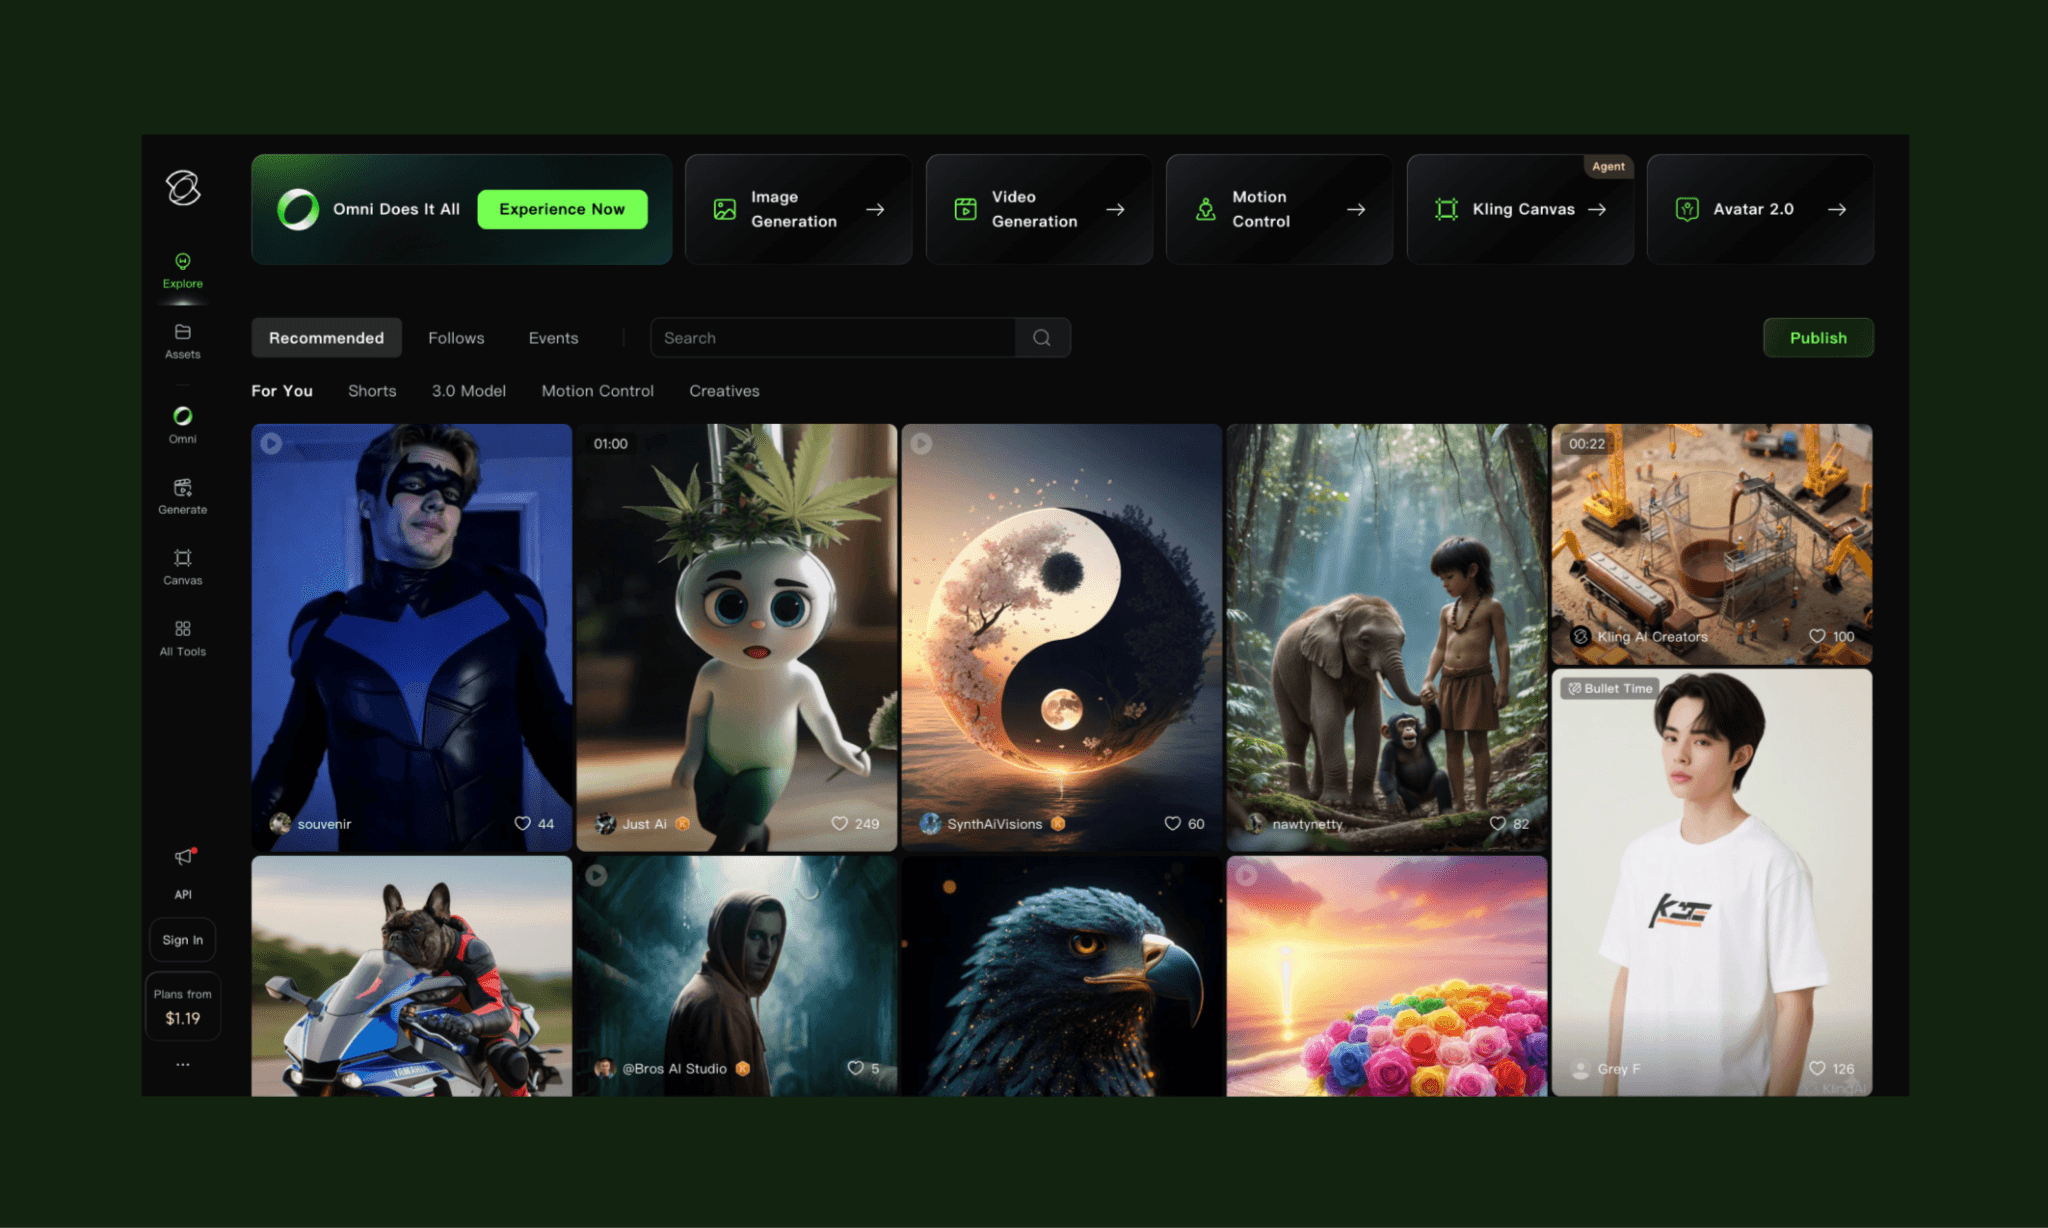Click the announcements megaphone icon

(184, 857)
